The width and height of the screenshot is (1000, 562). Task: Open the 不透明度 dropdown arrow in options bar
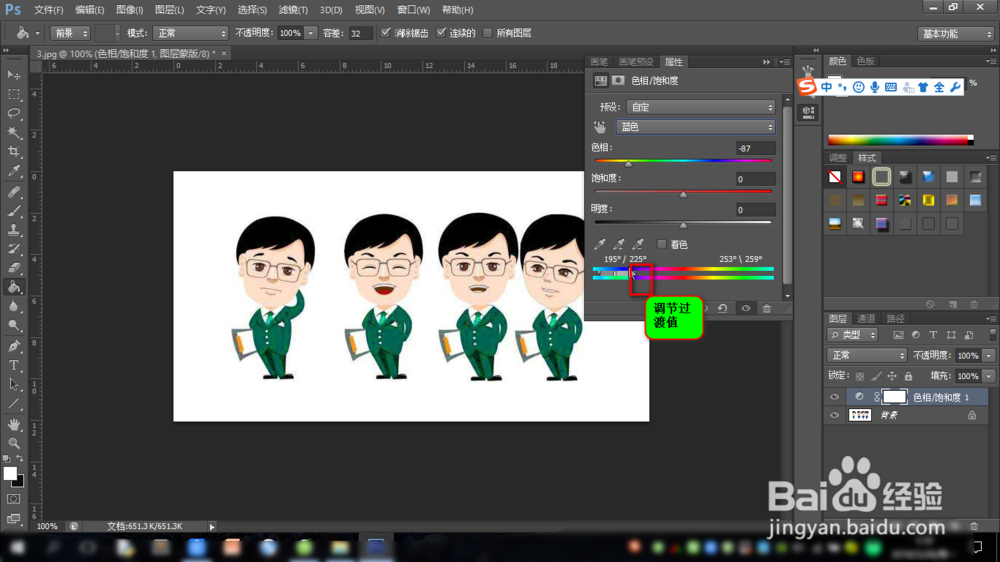coord(311,33)
